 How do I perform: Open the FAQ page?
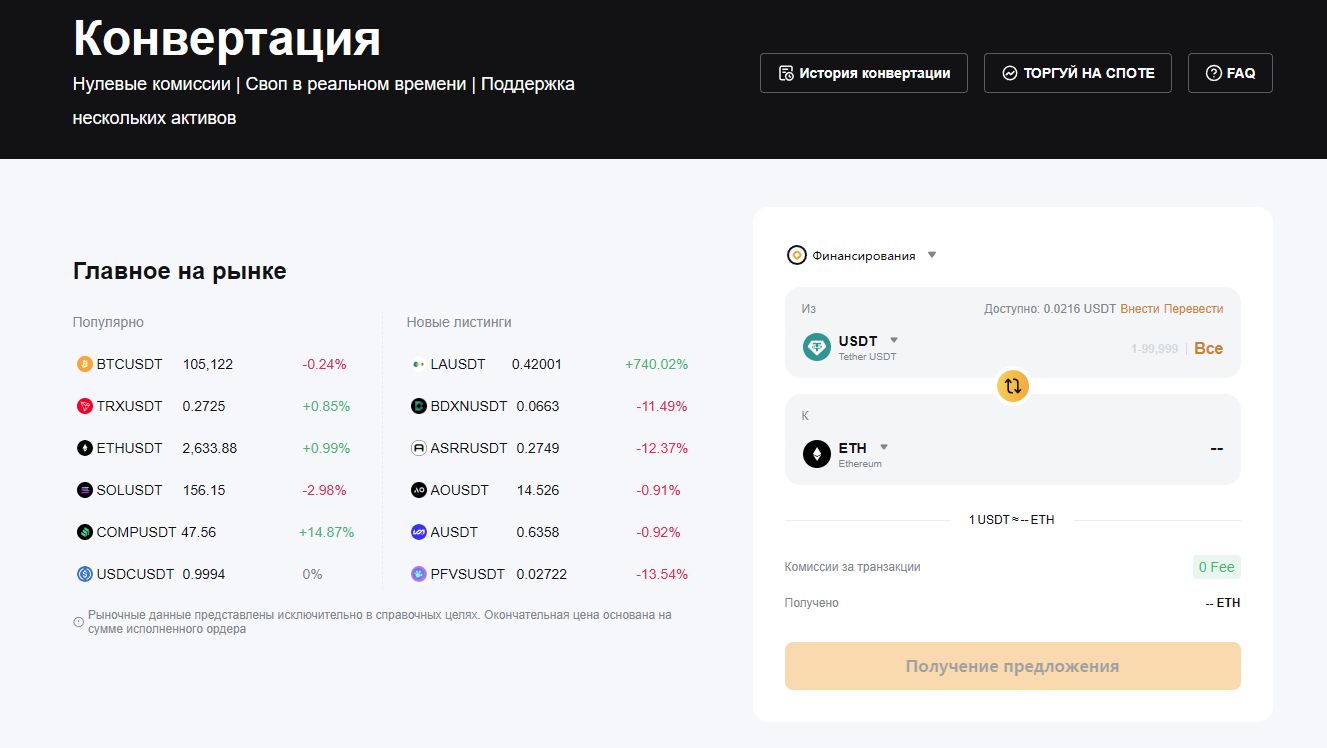[1230, 73]
